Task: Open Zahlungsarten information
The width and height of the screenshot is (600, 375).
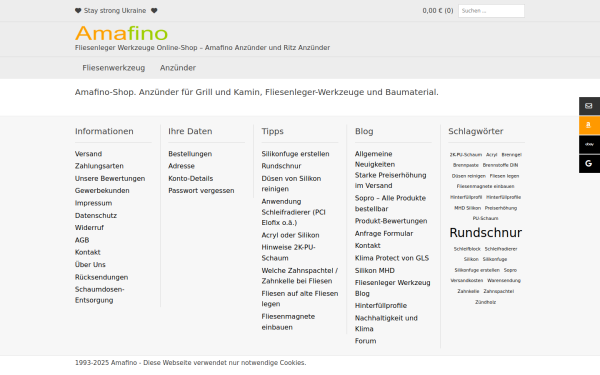Action: 99,166
